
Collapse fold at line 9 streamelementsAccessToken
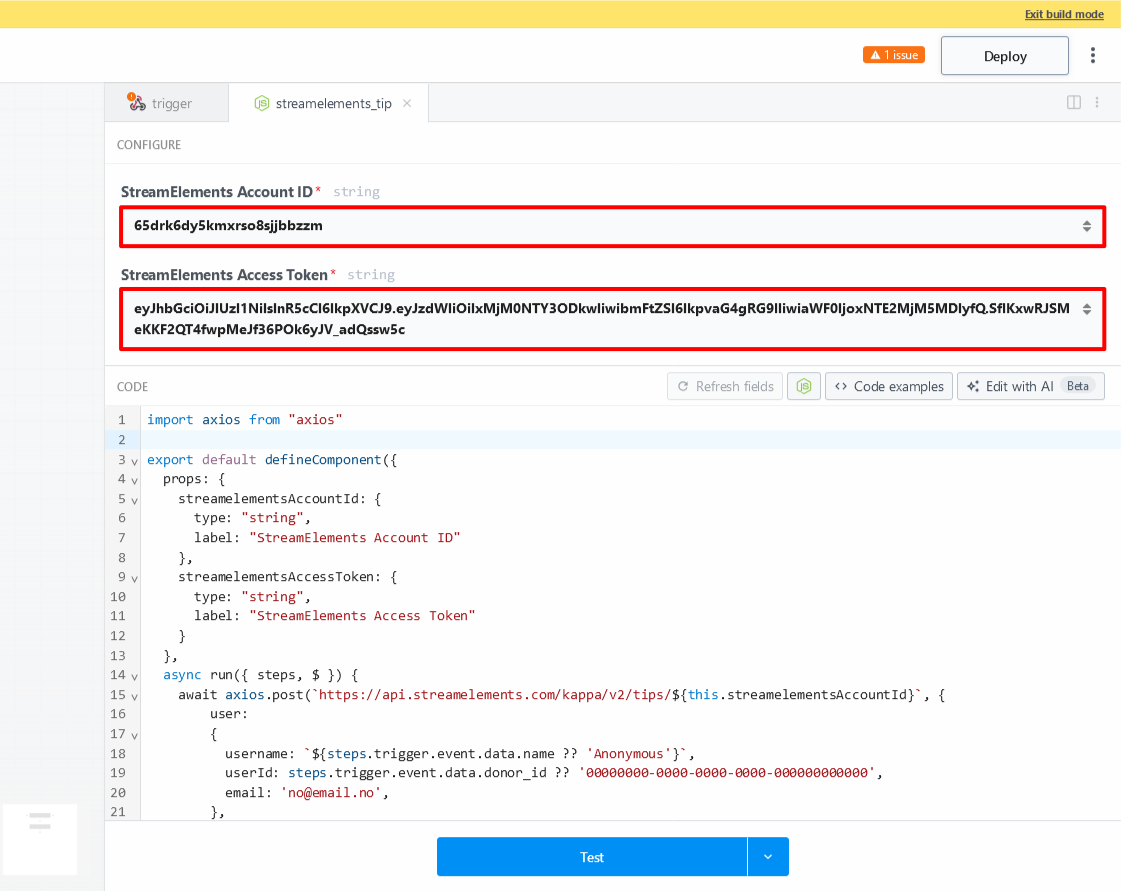tap(134, 579)
